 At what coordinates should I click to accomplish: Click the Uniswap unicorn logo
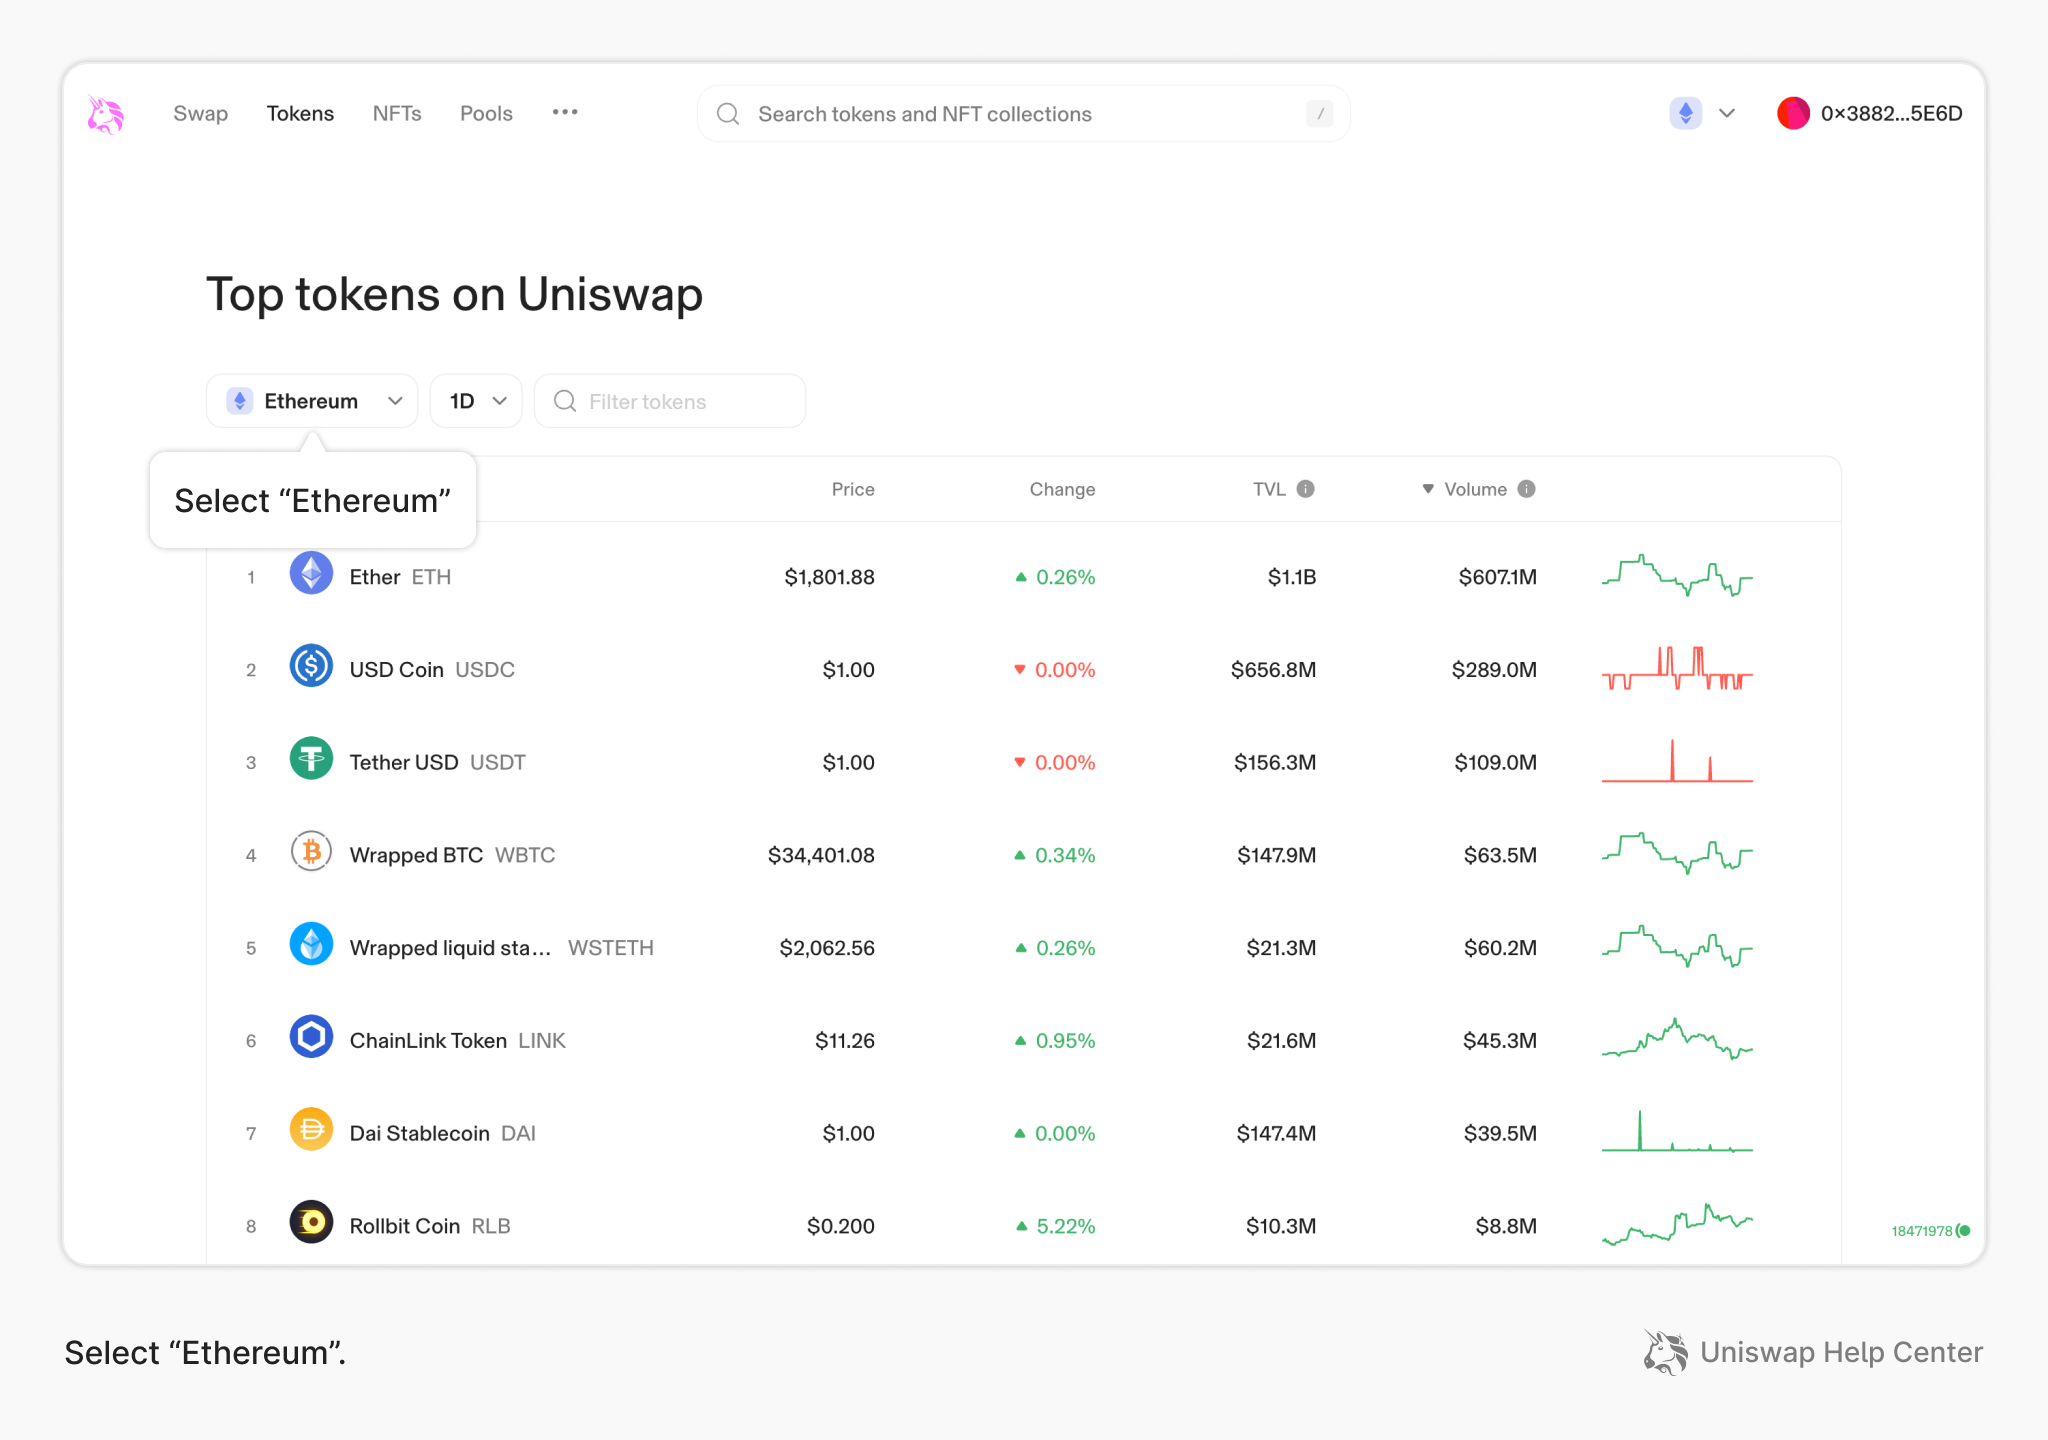click(x=106, y=114)
